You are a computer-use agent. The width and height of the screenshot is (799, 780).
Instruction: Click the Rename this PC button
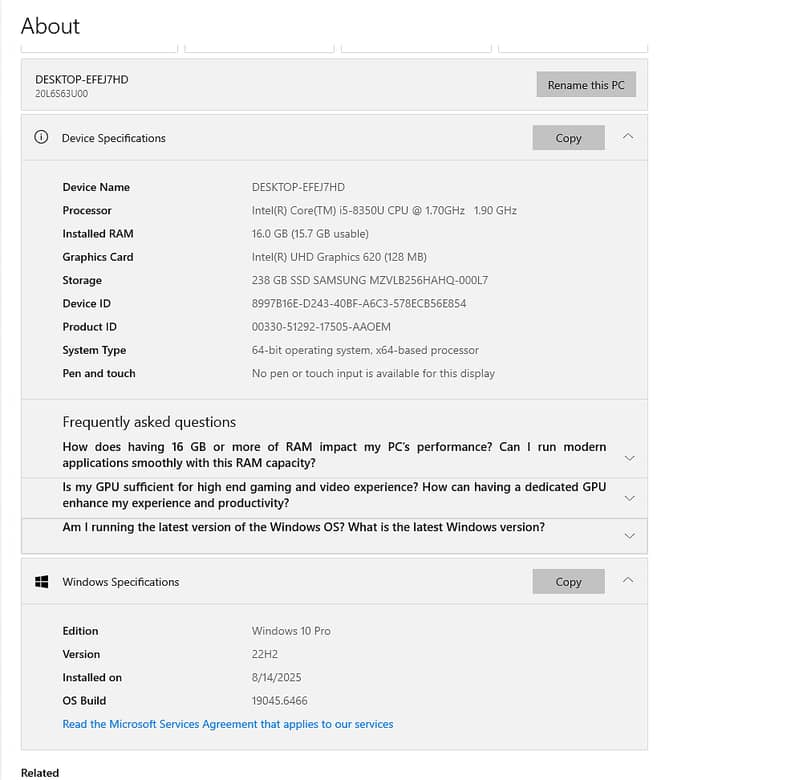(585, 85)
